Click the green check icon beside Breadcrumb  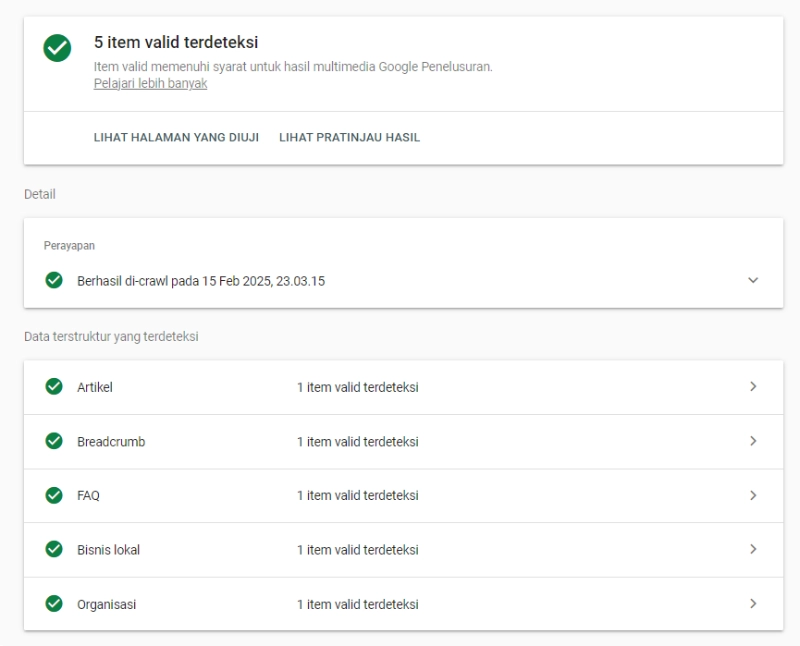pos(54,441)
